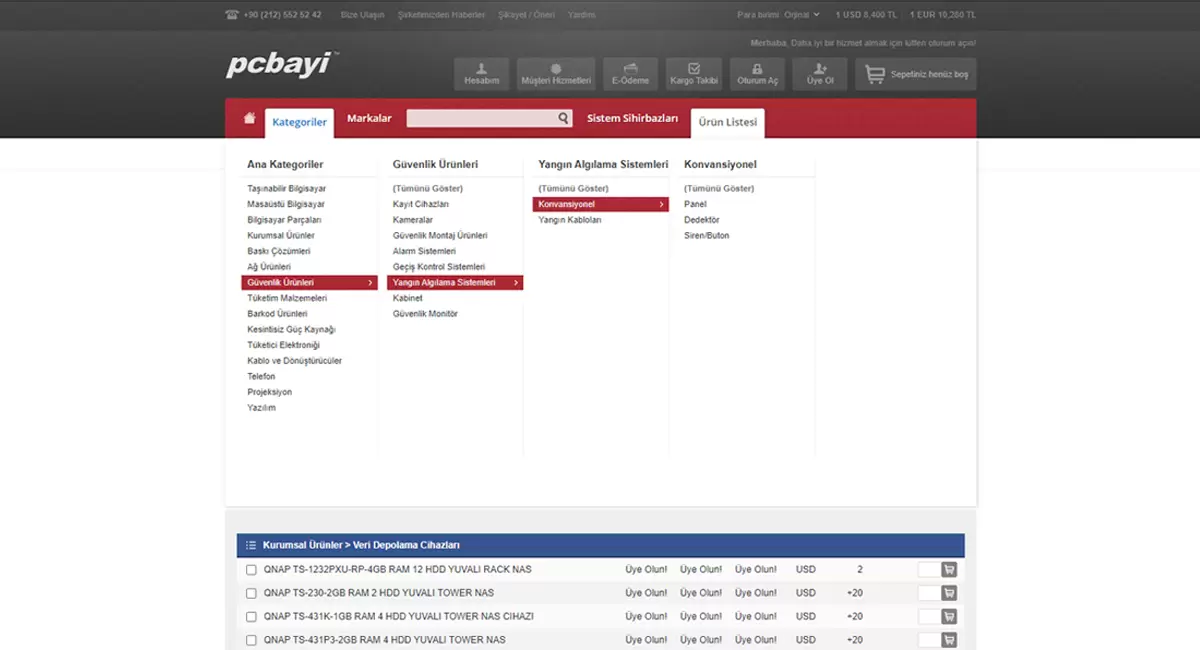This screenshot has height=650, width=1200.
Task: Click in the search input field
Action: tap(481, 118)
